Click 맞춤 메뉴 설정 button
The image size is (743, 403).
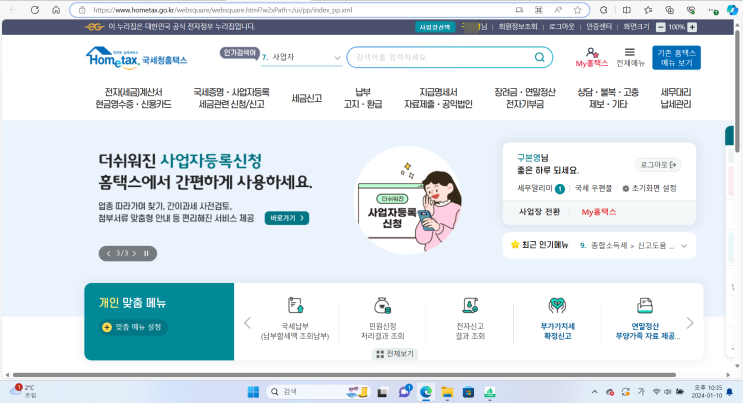tap(134, 327)
